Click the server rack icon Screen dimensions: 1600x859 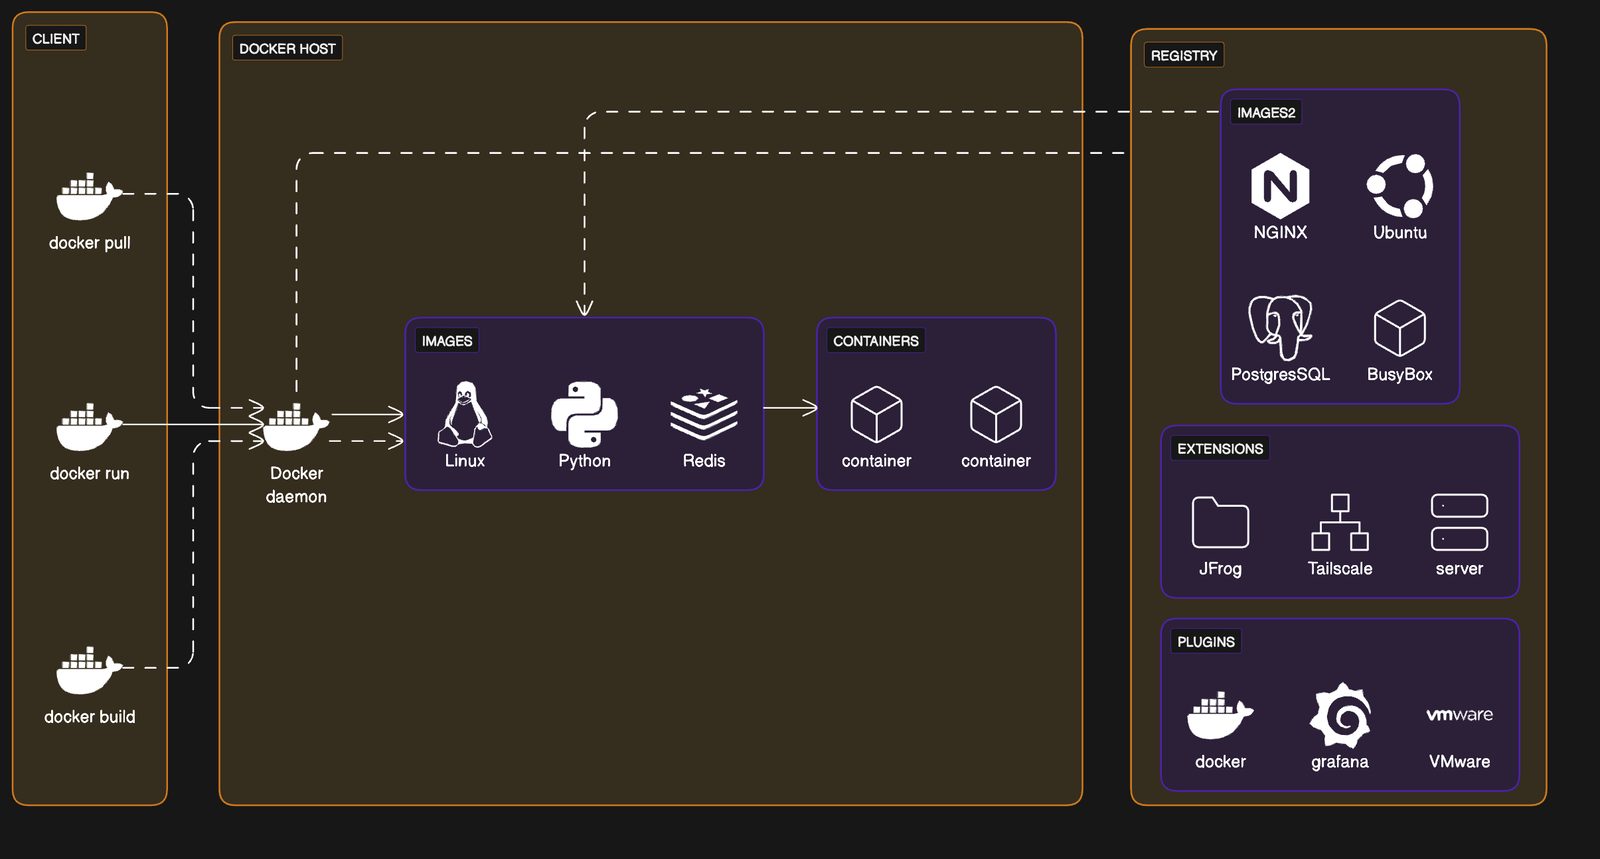[x=1459, y=522]
